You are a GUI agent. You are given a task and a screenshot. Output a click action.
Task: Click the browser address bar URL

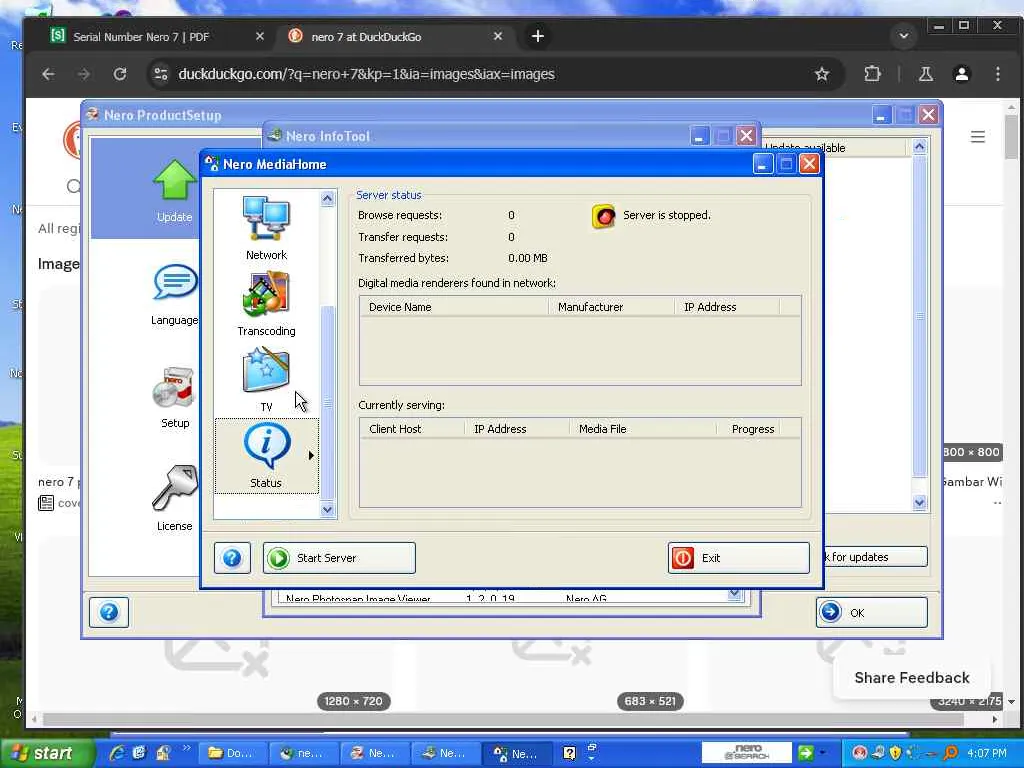click(366, 74)
